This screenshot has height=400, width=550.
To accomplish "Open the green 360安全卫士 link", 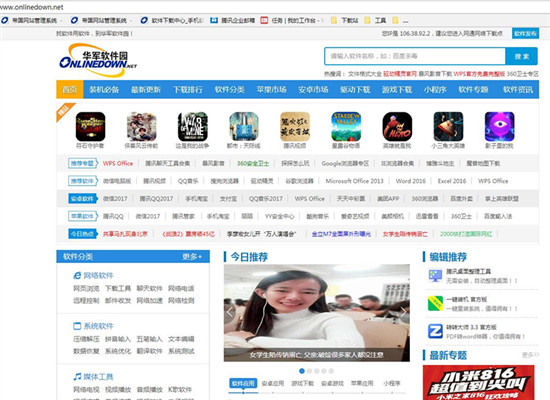I will 253,164.
